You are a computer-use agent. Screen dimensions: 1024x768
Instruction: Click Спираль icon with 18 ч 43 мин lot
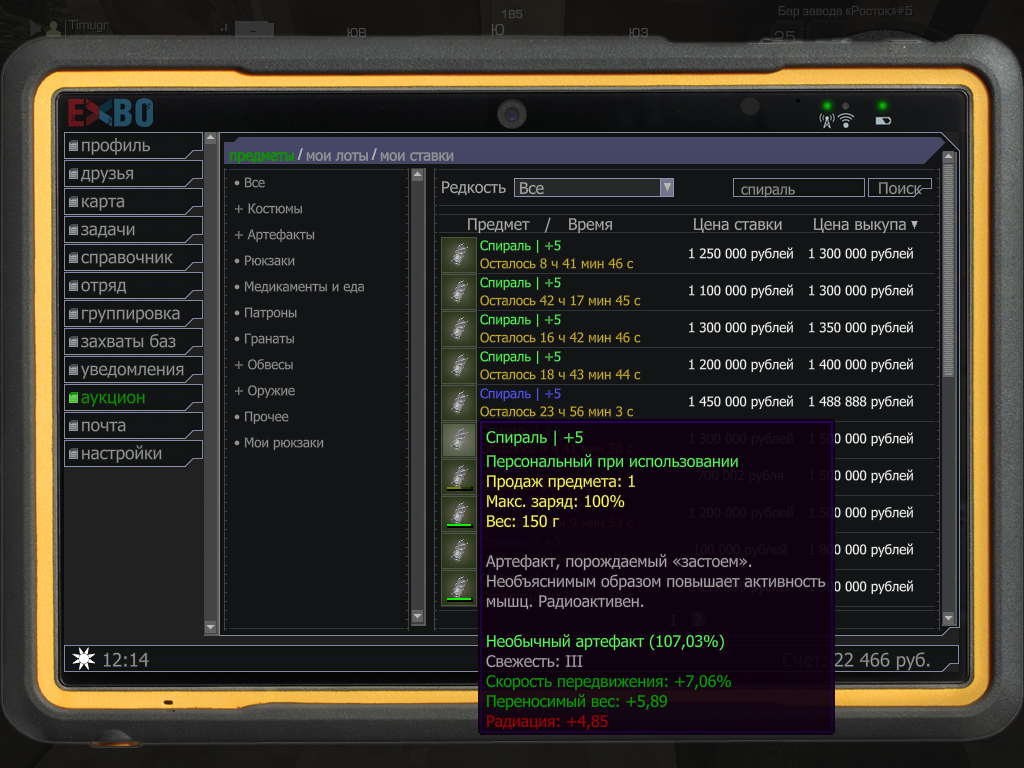458,366
